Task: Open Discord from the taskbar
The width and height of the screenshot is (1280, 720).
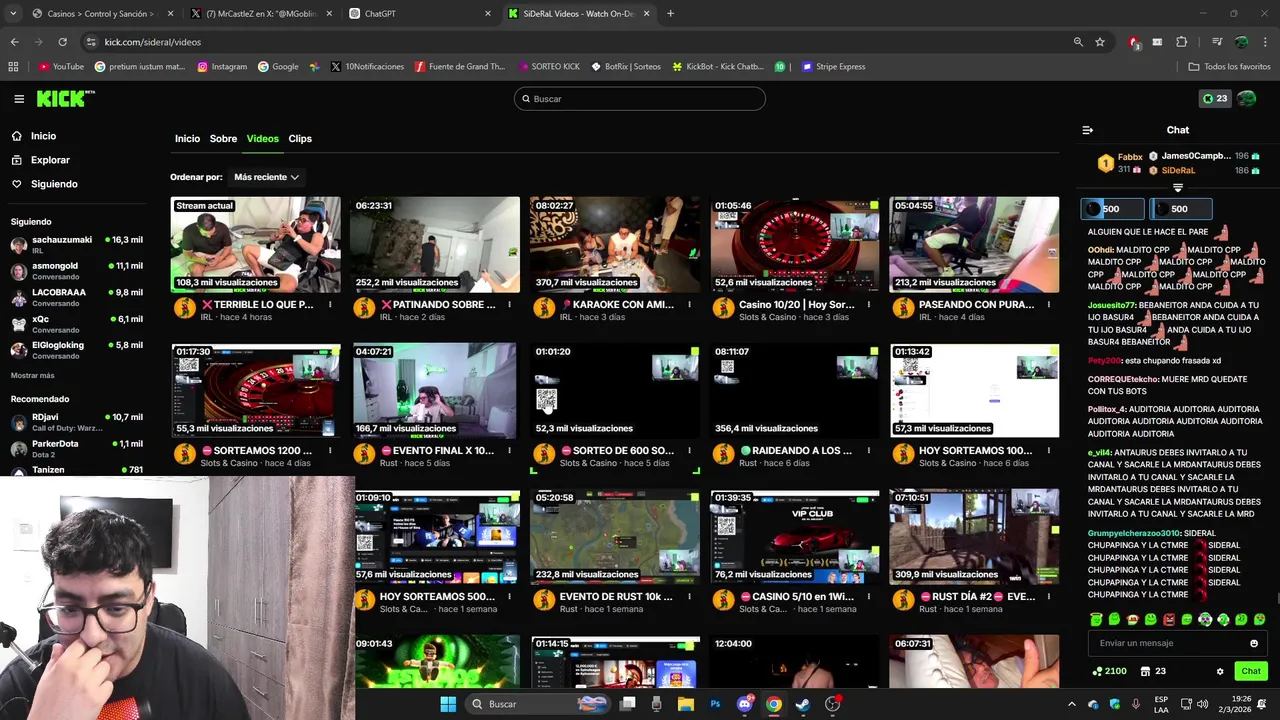Action: [744, 704]
